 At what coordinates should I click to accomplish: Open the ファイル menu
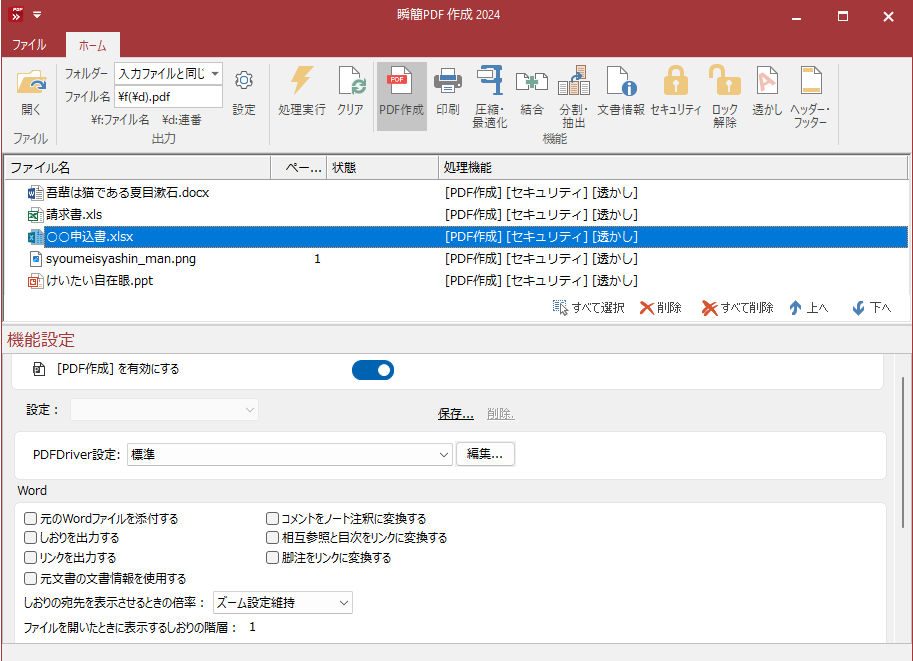tap(29, 45)
